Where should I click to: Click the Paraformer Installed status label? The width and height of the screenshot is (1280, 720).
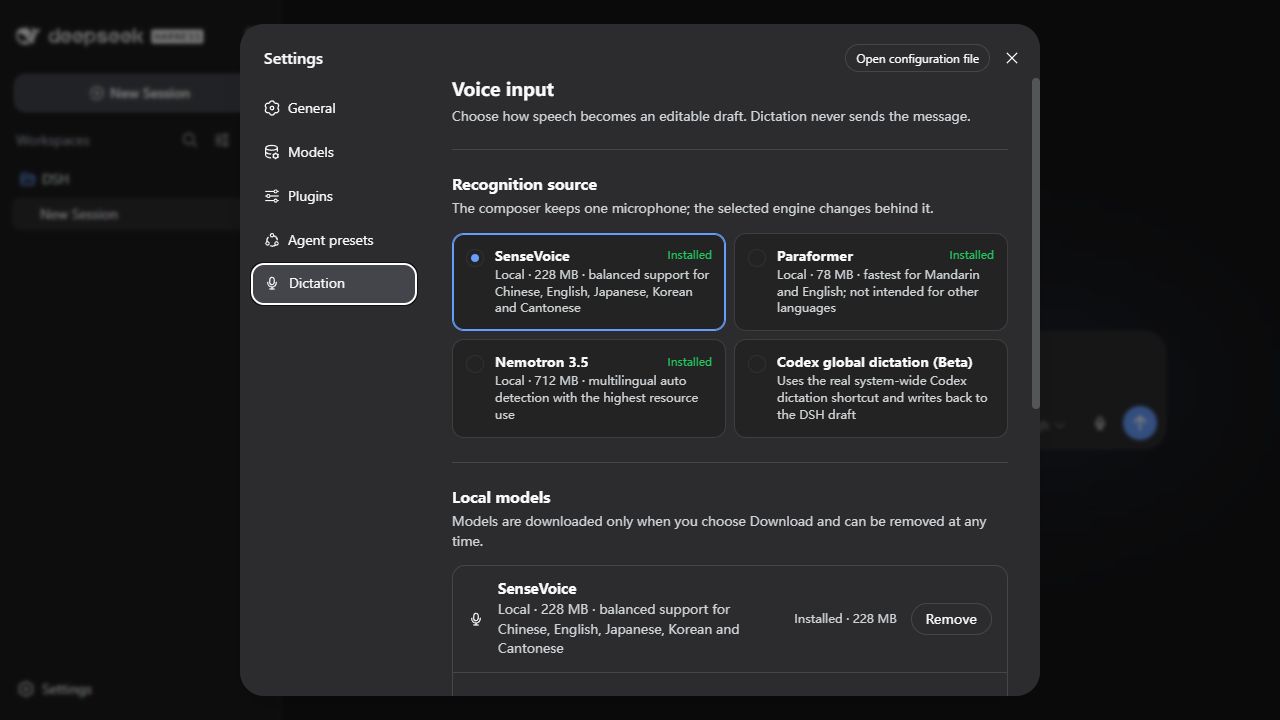click(971, 255)
